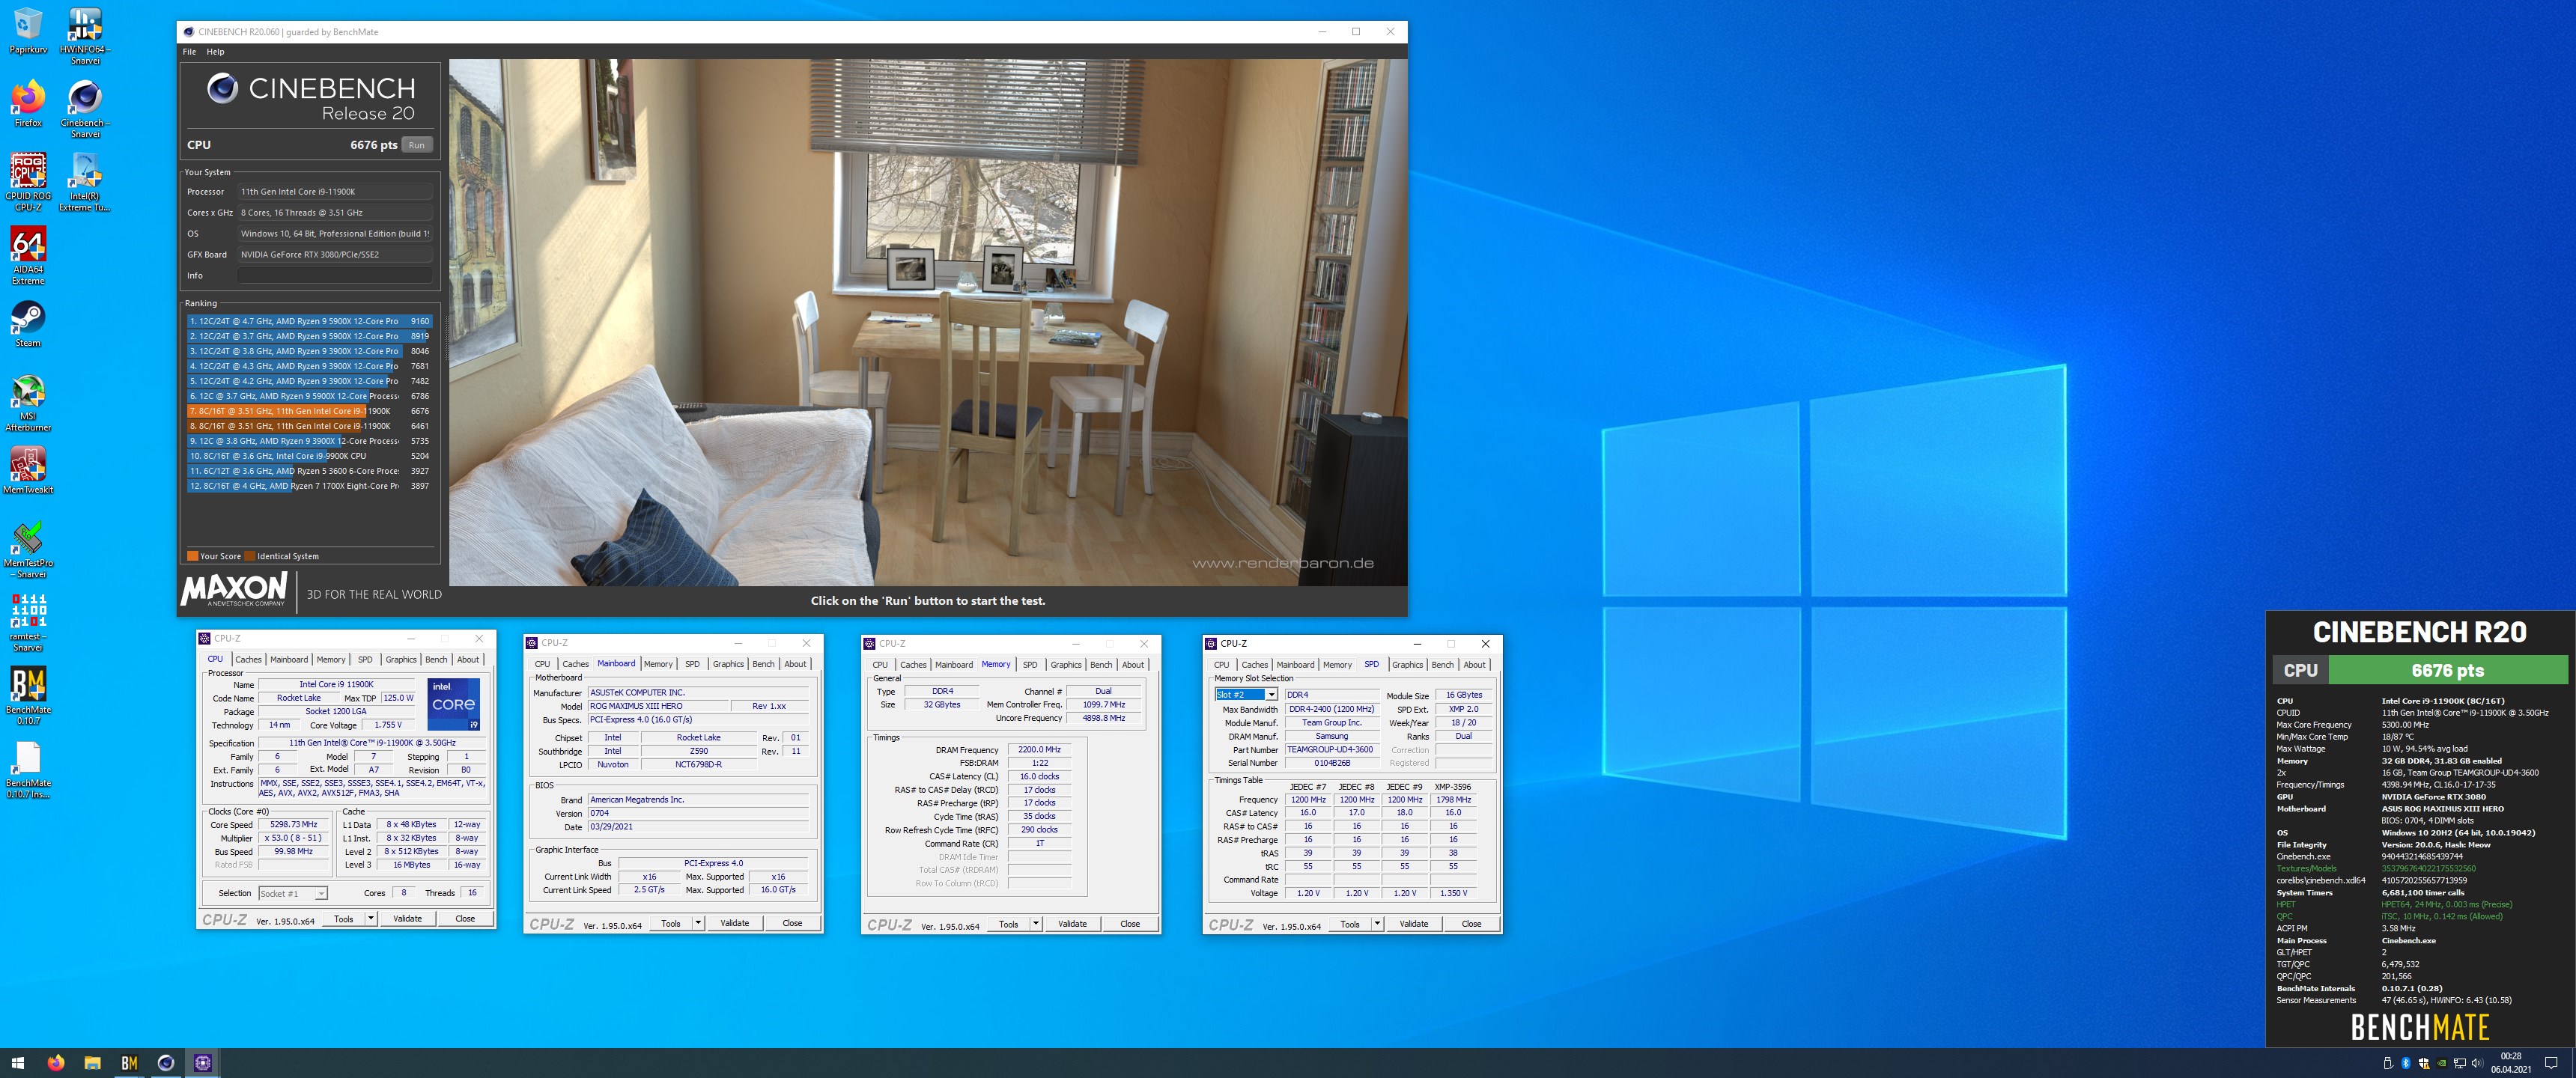Click the Cinebench taskbar button
This screenshot has width=2576, height=1078.
click(x=166, y=1063)
